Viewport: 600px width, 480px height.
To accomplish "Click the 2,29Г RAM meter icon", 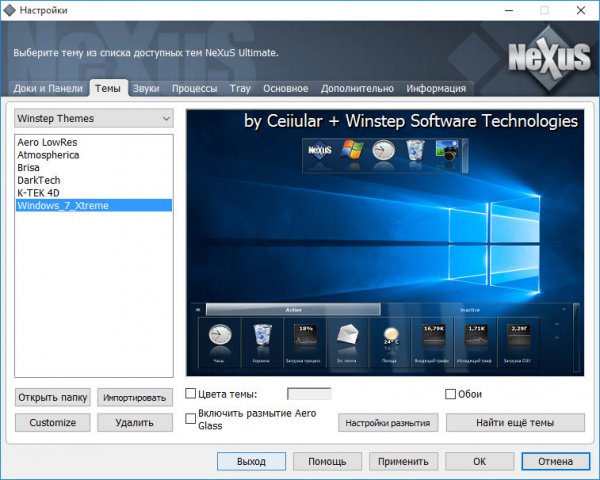I will [519, 336].
